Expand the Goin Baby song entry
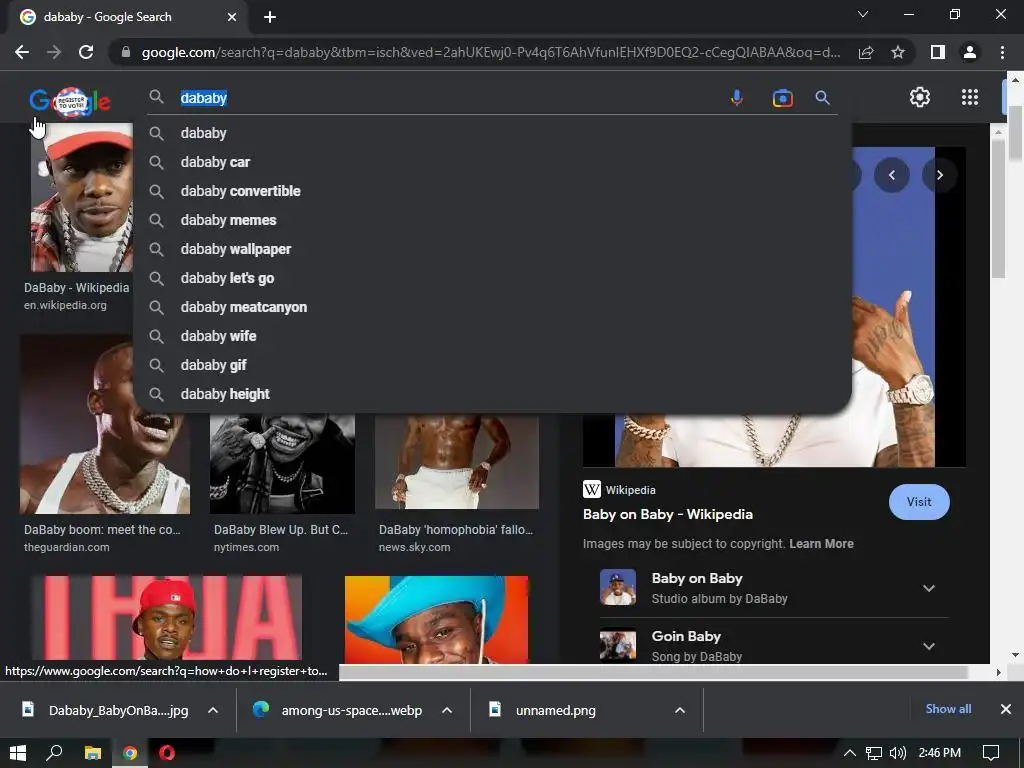Viewport: 1024px width, 768px height. tap(928, 646)
